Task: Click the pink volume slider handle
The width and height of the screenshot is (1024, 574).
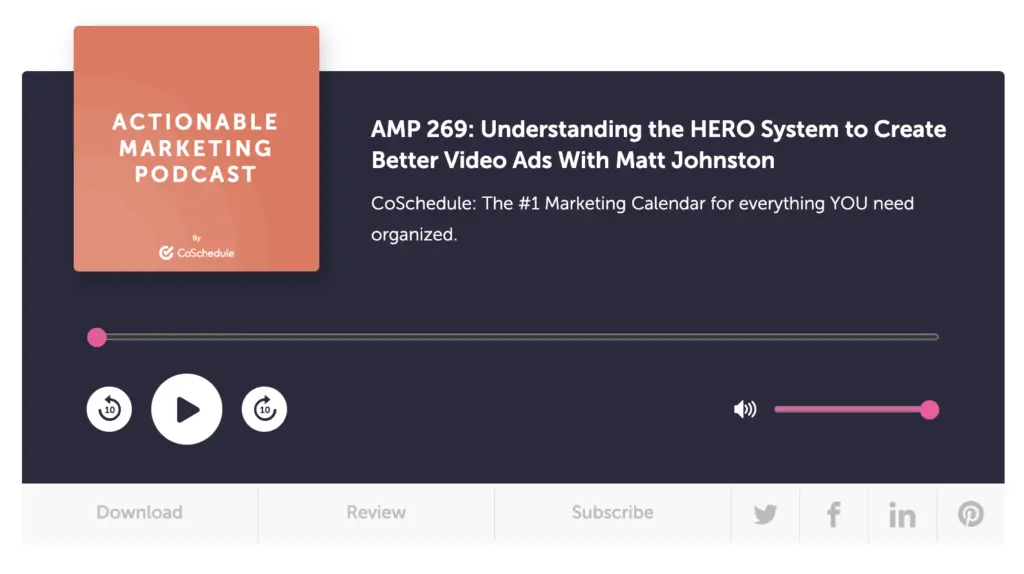Action: click(929, 409)
